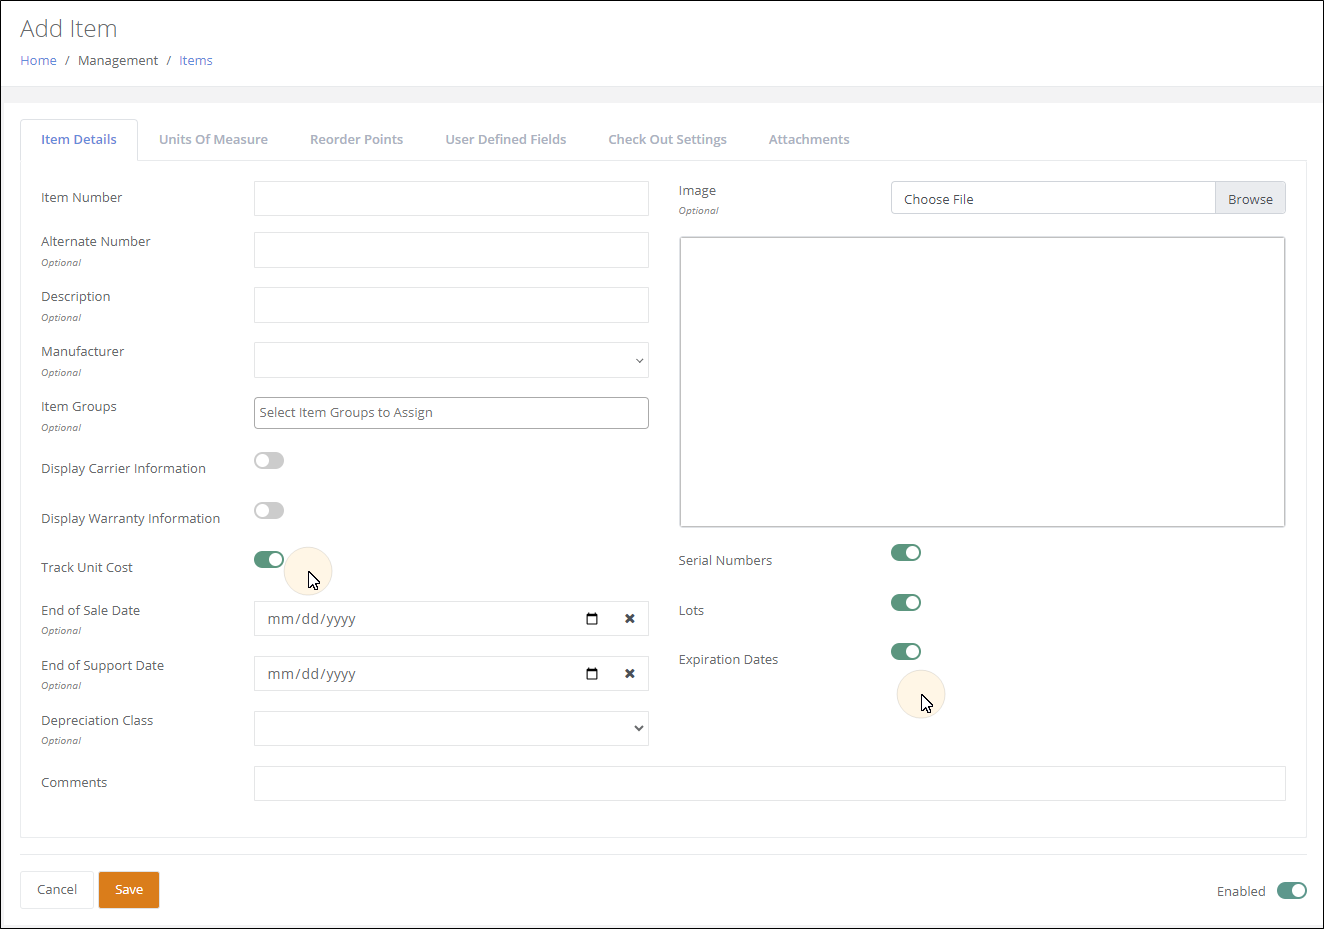This screenshot has height=929, width=1324.
Task: Open calendar picker for End of Sale Date
Action: (592, 619)
